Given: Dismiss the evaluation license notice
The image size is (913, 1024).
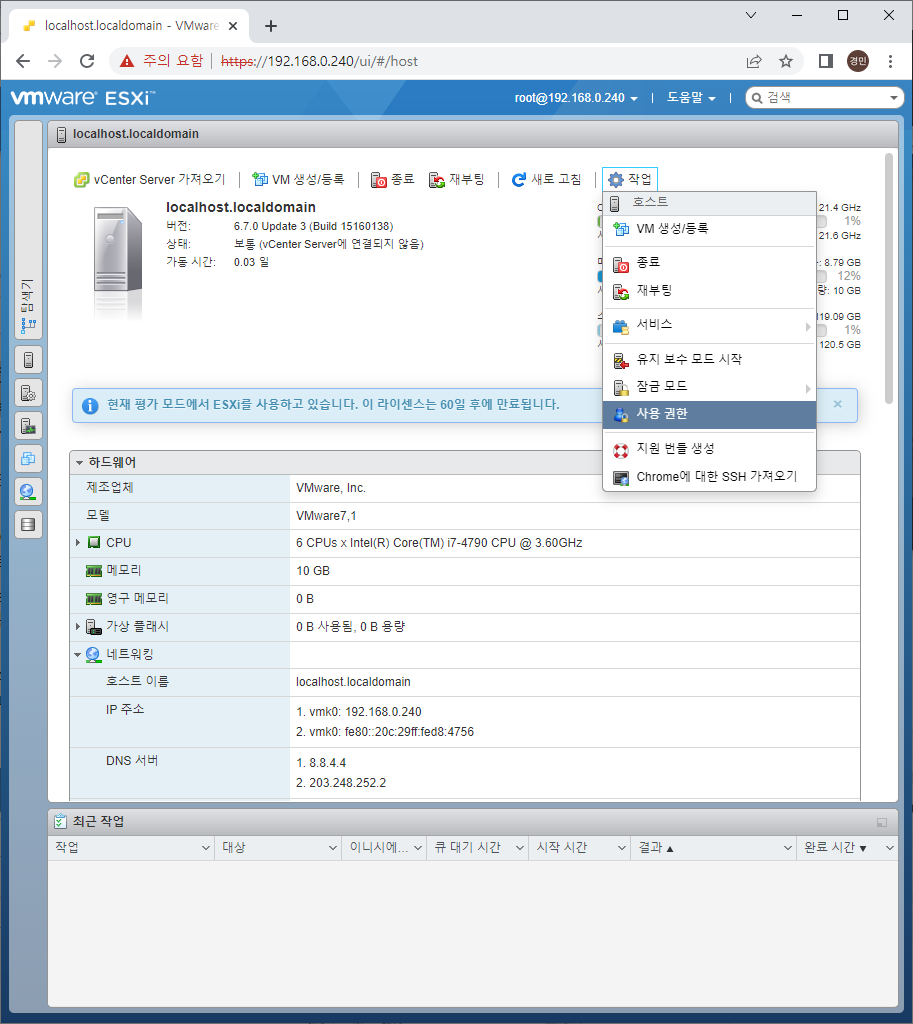Looking at the screenshot, I should coord(837,404).
